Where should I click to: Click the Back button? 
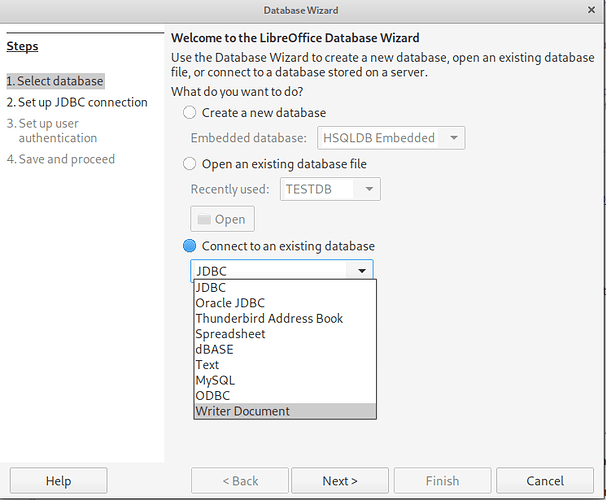tap(240, 481)
